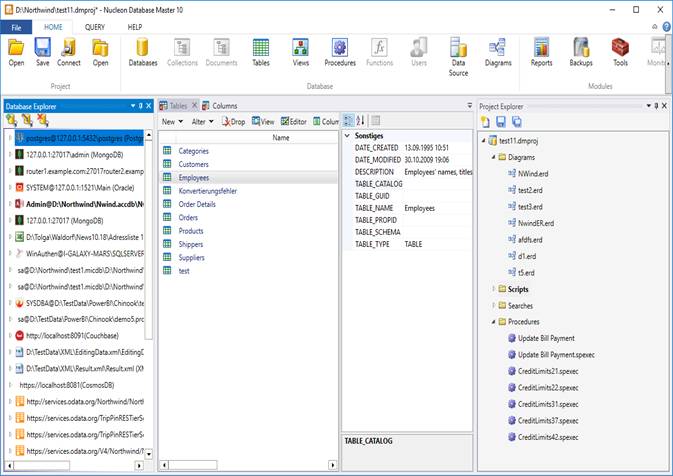The height and width of the screenshot is (476, 673).
Task: Select the Couchbase localhost:8091 connection
Action: [72, 336]
